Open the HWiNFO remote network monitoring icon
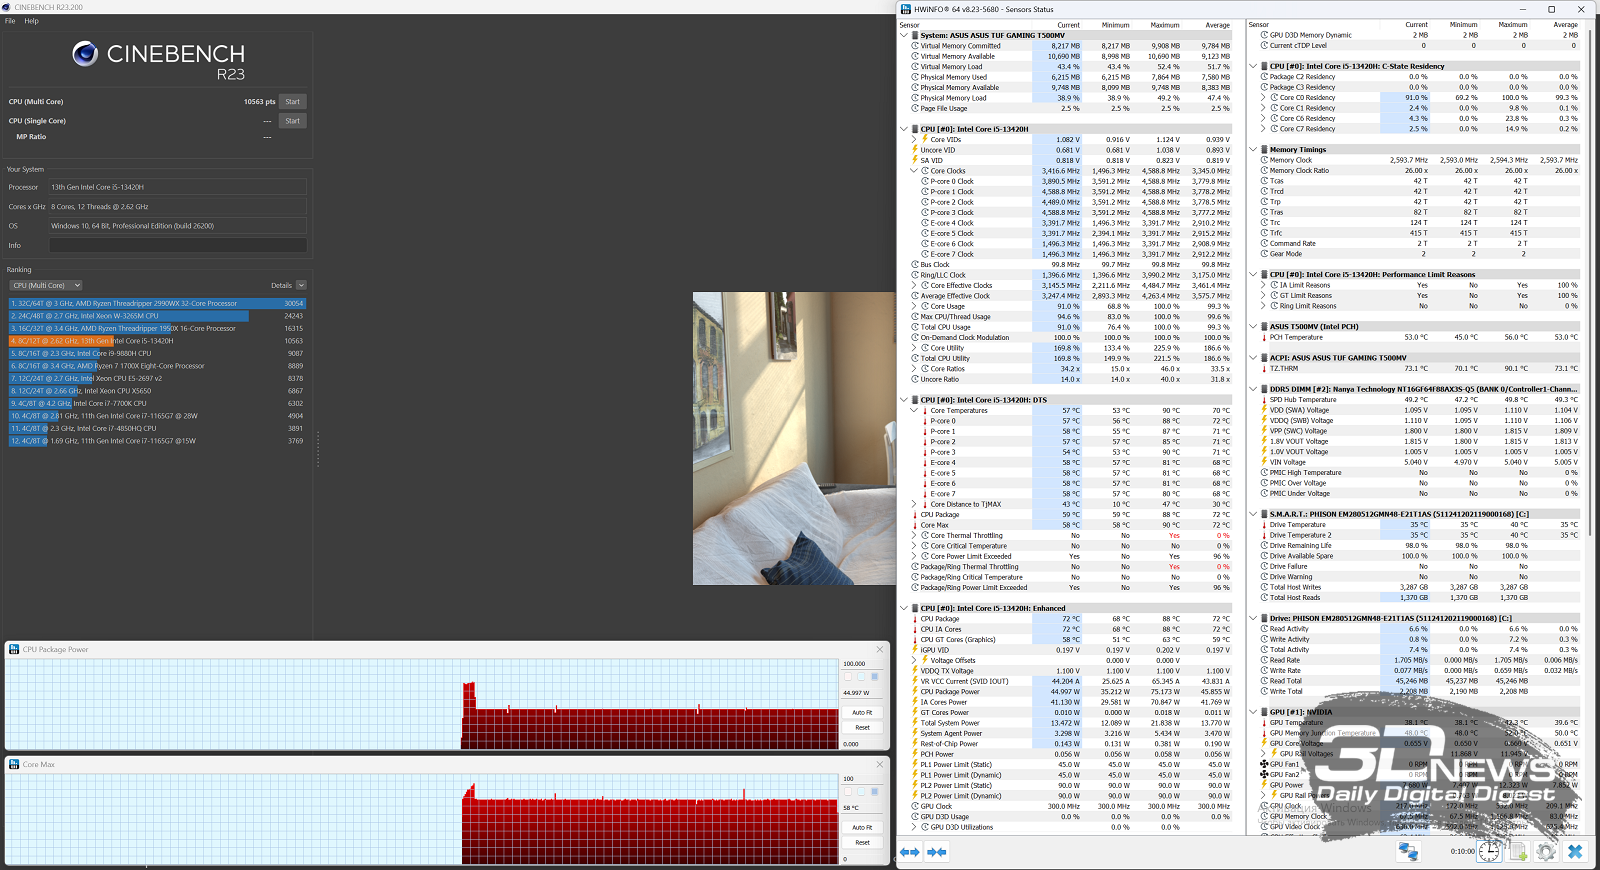The image size is (1600, 870). coord(1408,851)
